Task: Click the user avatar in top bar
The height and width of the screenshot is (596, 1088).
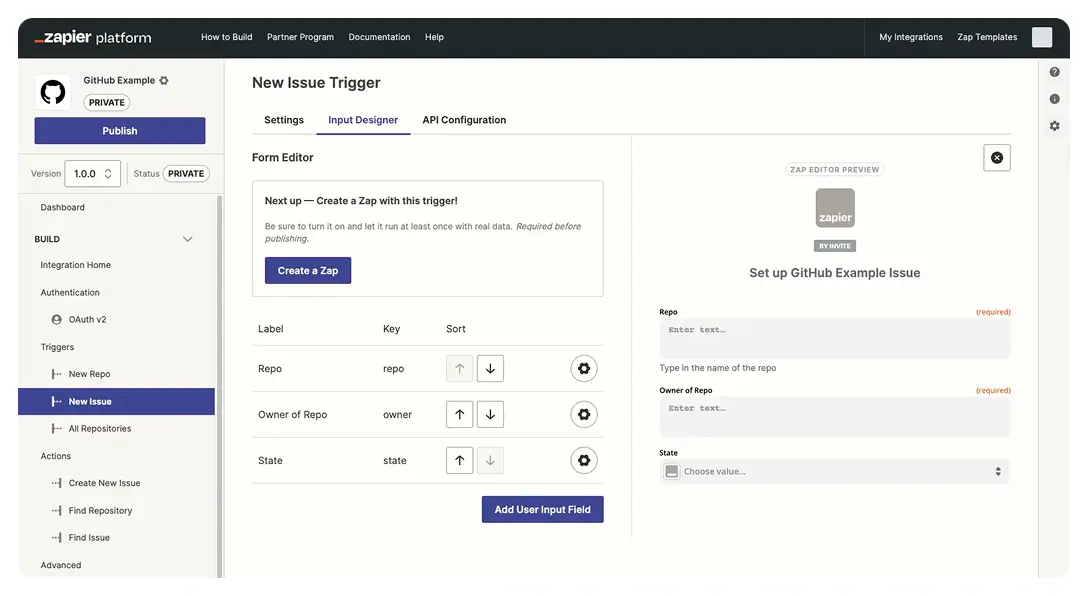Action: pyautogui.click(x=1042, y=37)
